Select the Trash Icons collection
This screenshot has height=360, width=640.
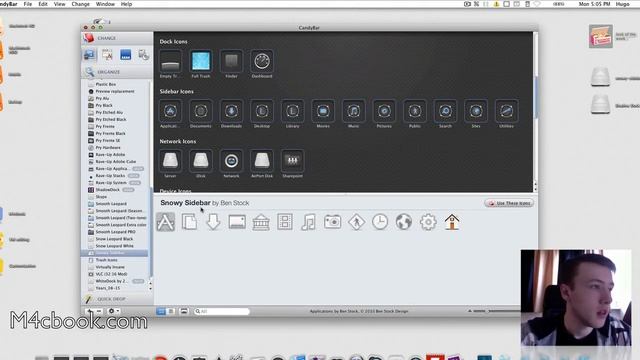coord(116,260)
